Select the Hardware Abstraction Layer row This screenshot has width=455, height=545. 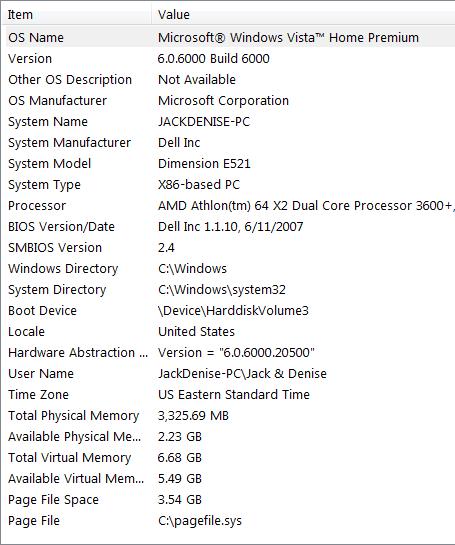click(228, 352)
